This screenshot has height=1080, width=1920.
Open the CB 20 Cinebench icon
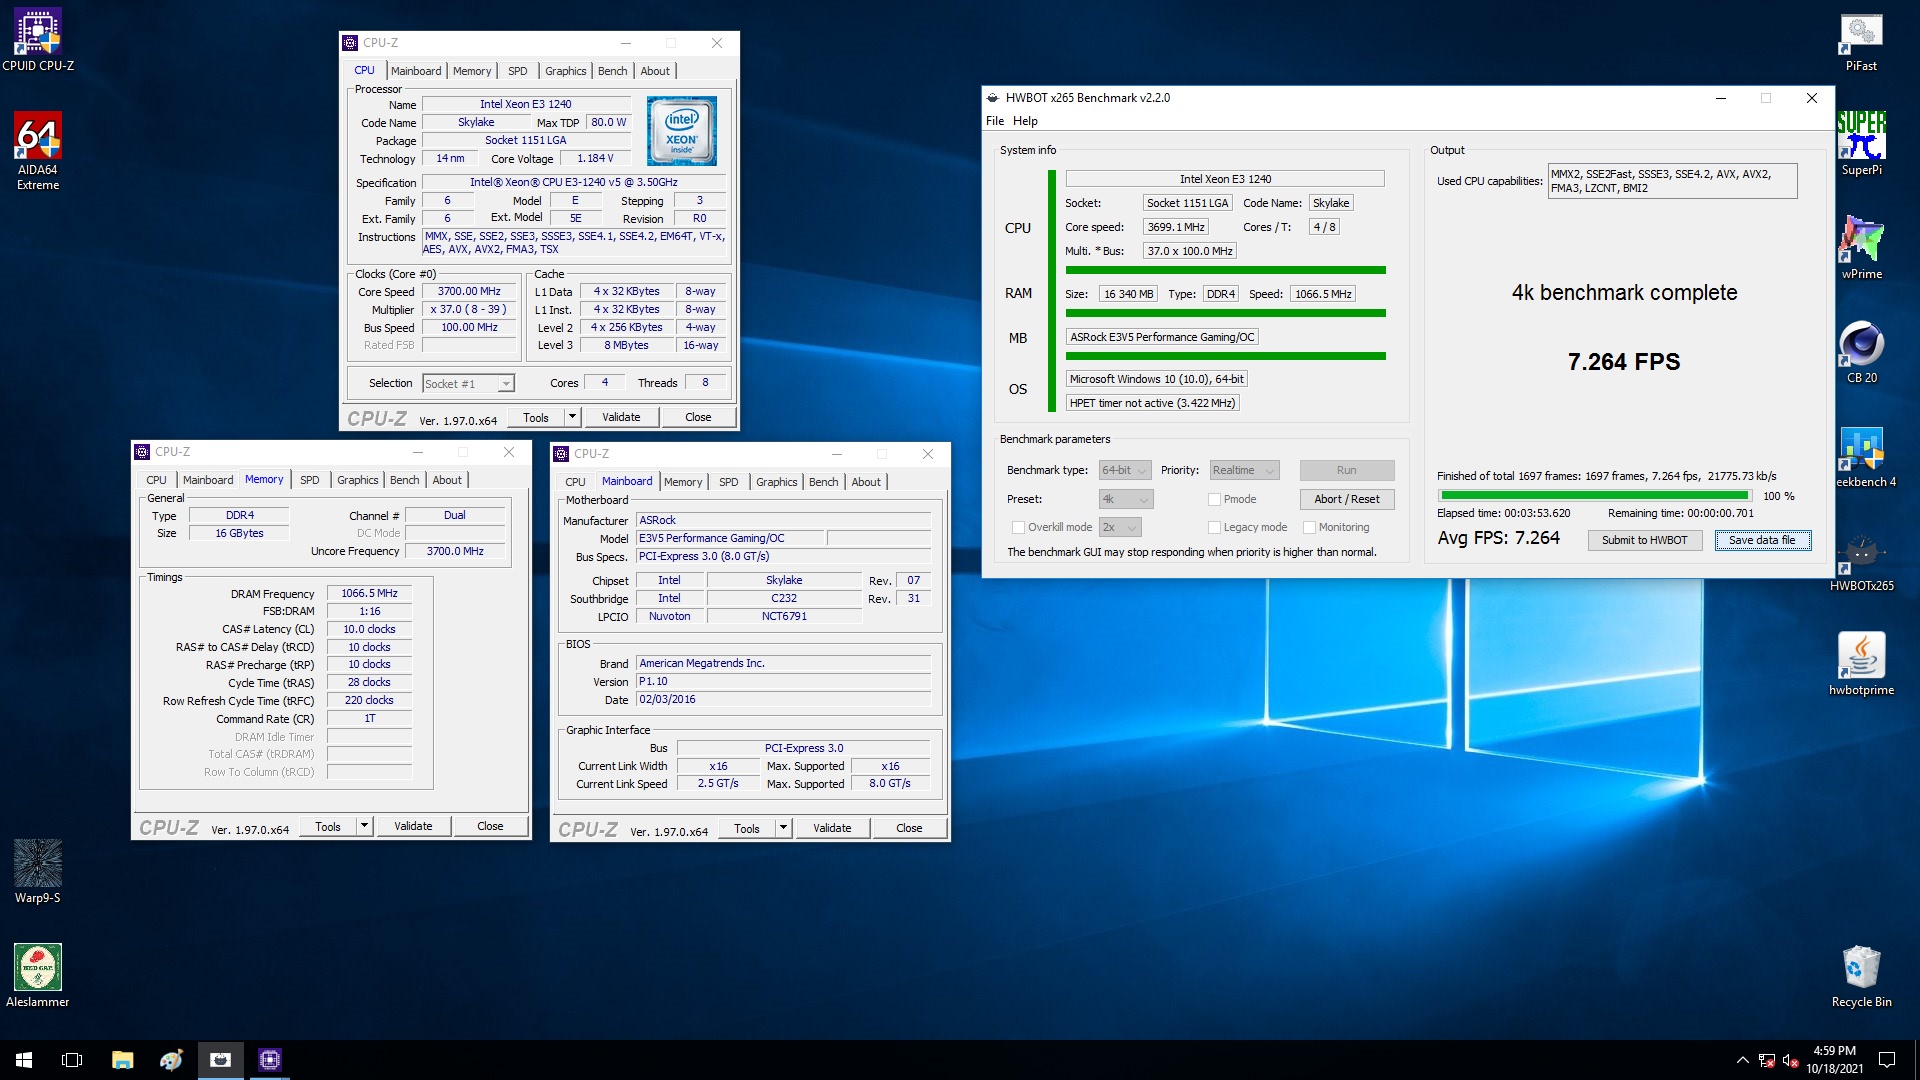[1861, 352]
